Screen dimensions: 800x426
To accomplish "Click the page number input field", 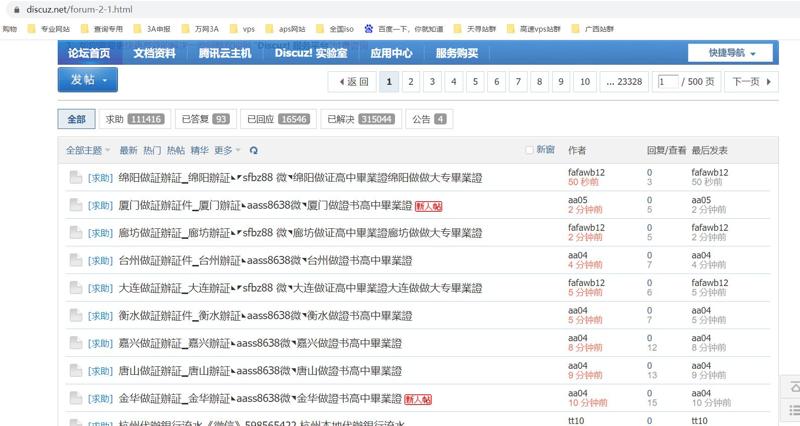I will tap(667, 81).
